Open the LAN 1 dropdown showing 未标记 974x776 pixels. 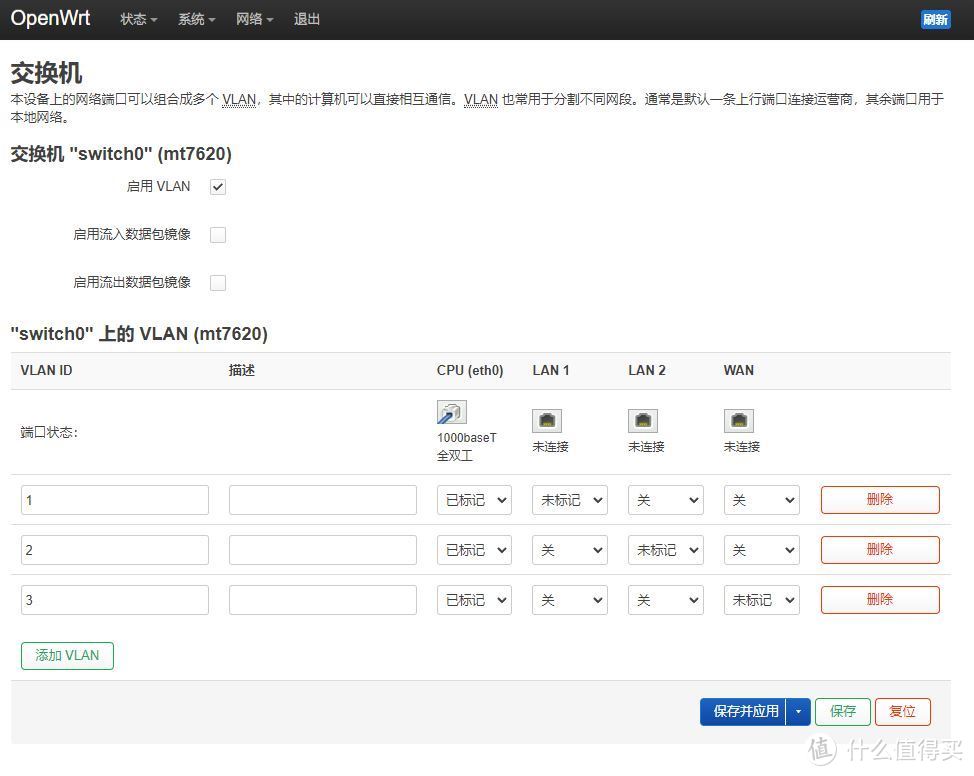569,500
